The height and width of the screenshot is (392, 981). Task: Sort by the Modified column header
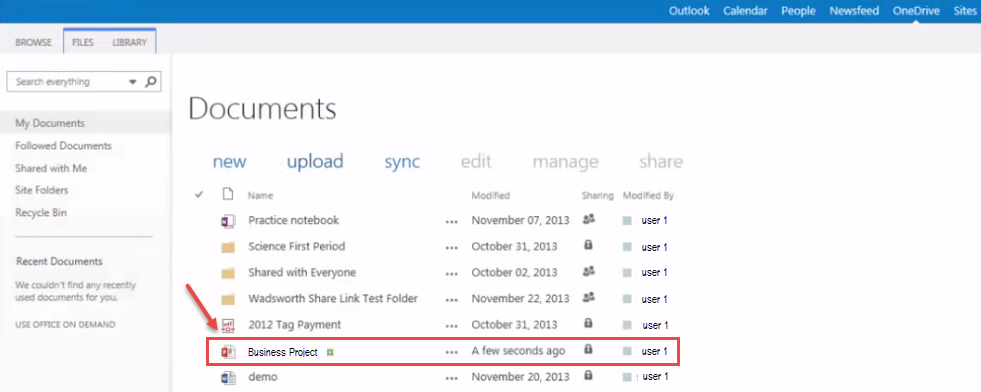click(490, 196)
